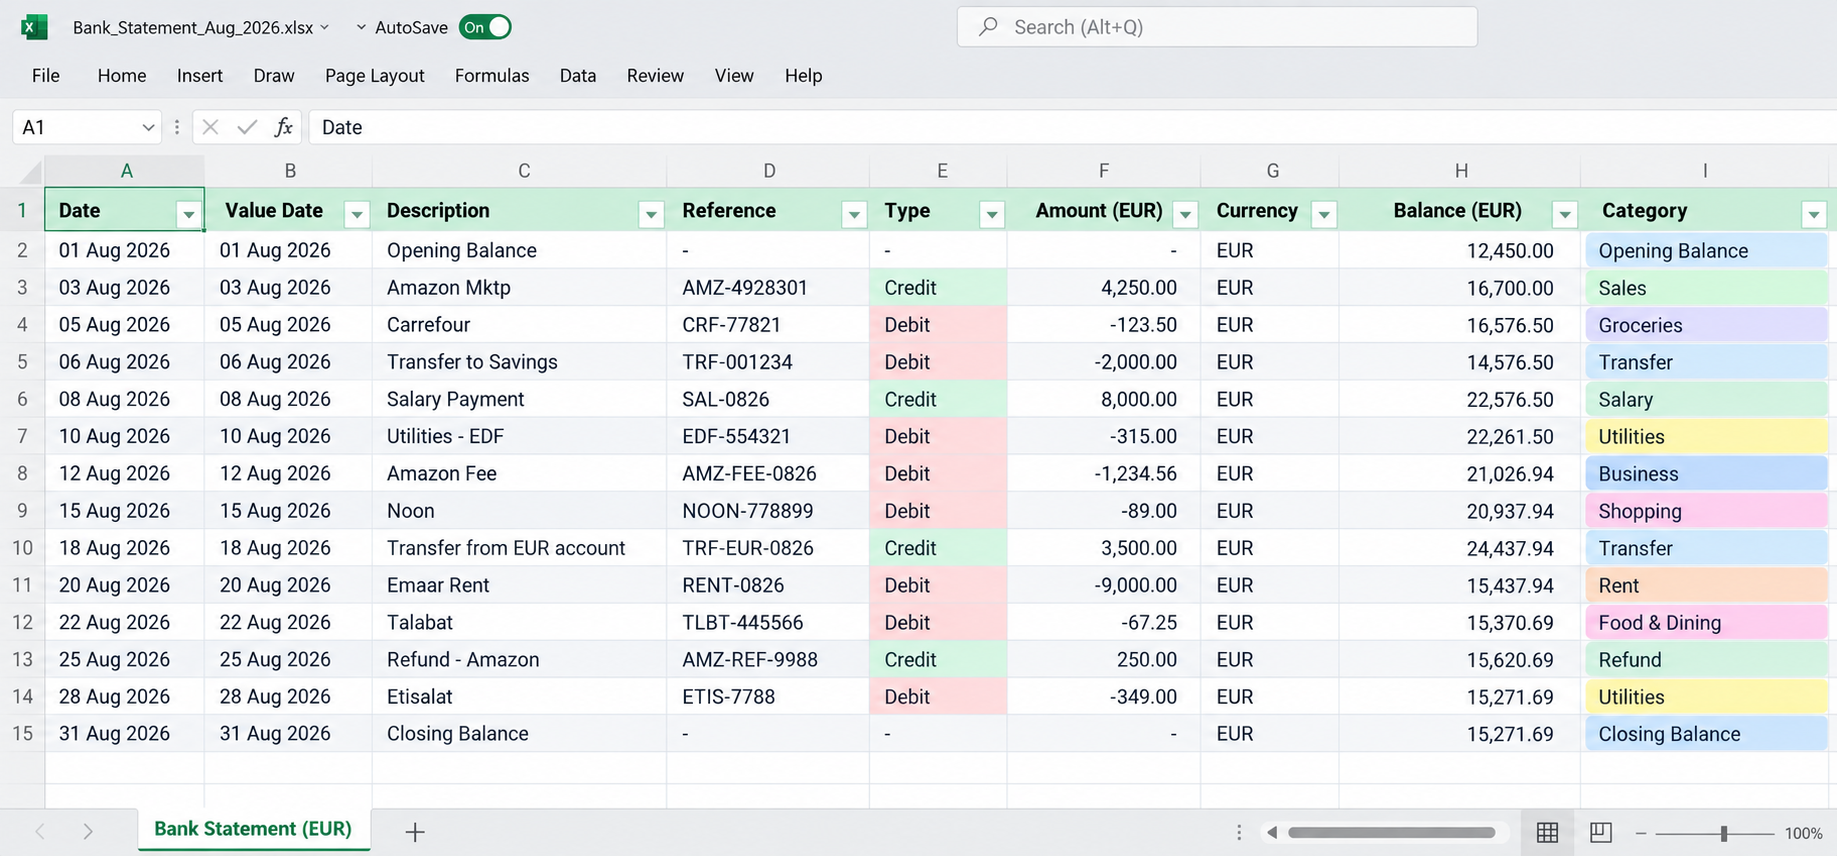This screenshot has height=856, width=1837.
Task: Select the Shopping category cell
Action: 1705,511
